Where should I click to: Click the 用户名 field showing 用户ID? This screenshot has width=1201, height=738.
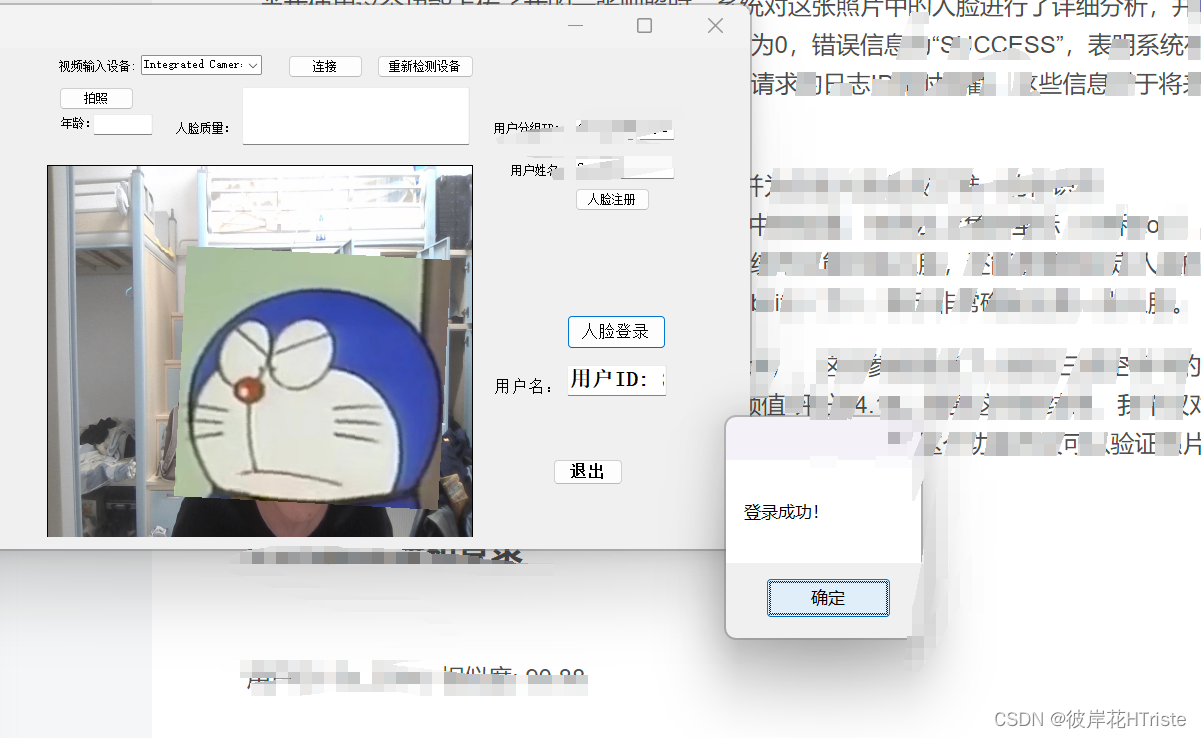[x=617, y=380]
